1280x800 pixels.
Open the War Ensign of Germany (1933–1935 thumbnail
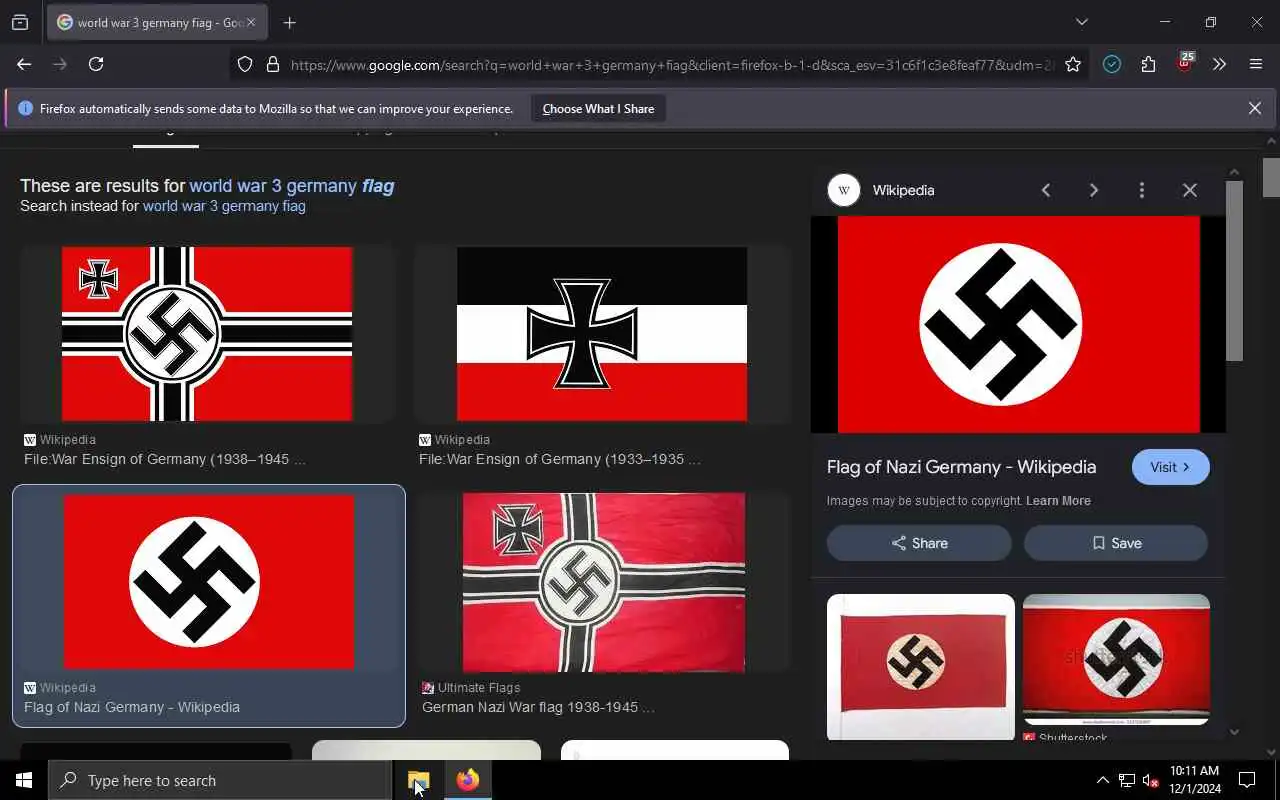tap(602, 334)
